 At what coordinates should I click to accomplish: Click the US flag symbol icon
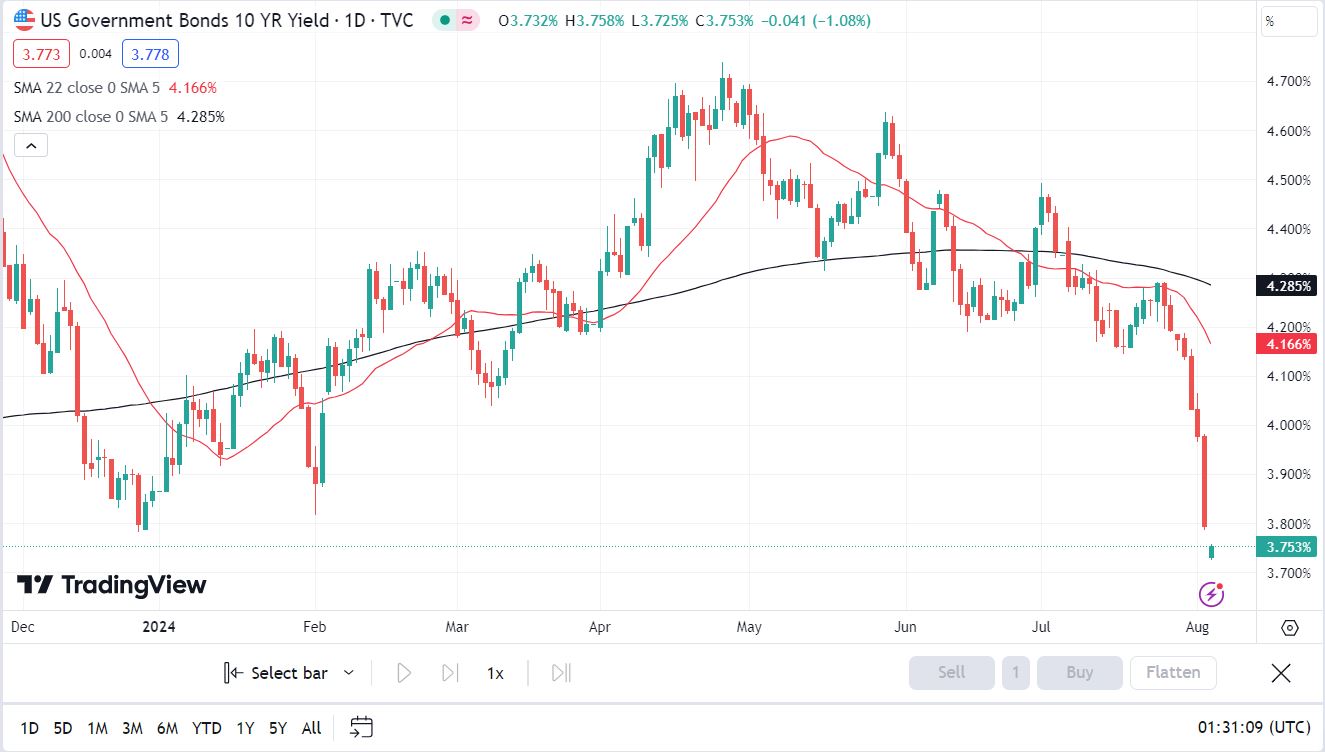[x=23, y=20]
